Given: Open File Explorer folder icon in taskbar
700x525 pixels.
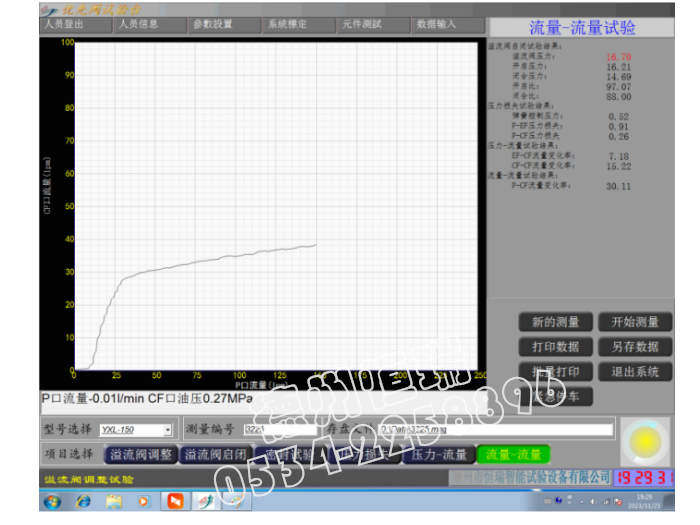Looking at the screenshot, I should pyautogui.click(x=113, y=500).
